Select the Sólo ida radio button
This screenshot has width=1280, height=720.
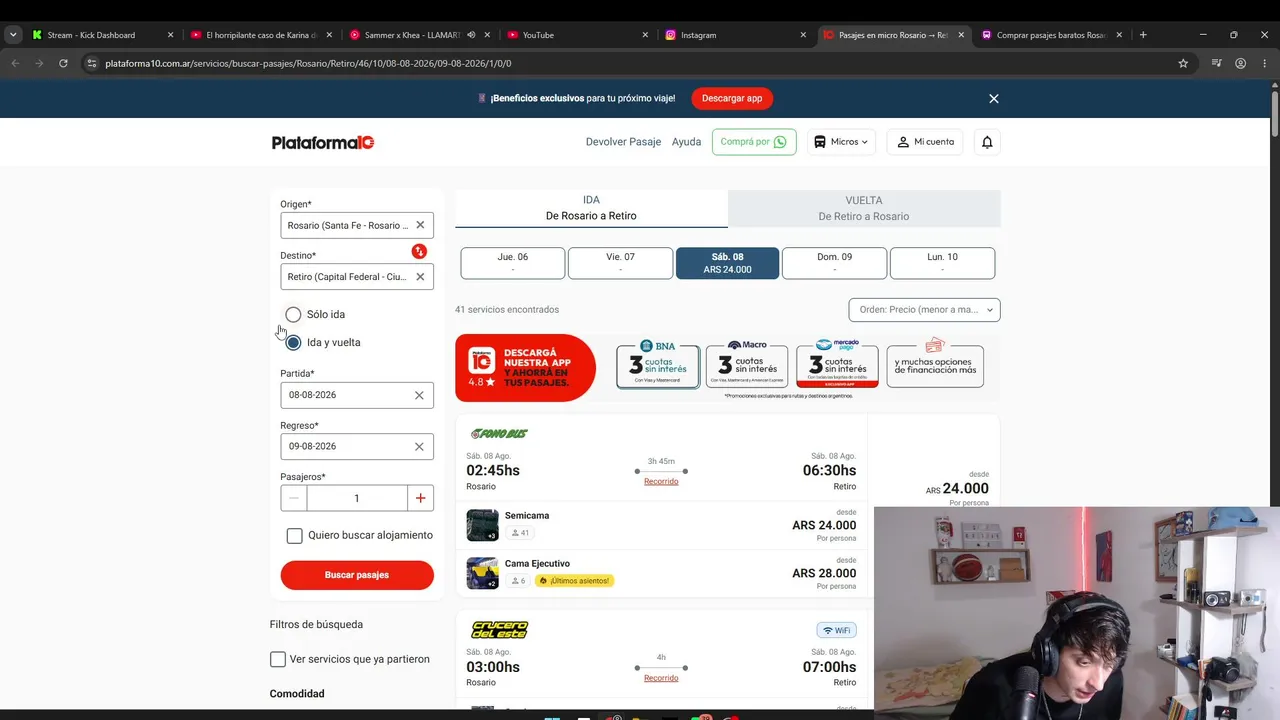pyautogui.click(x=293, y=315)
